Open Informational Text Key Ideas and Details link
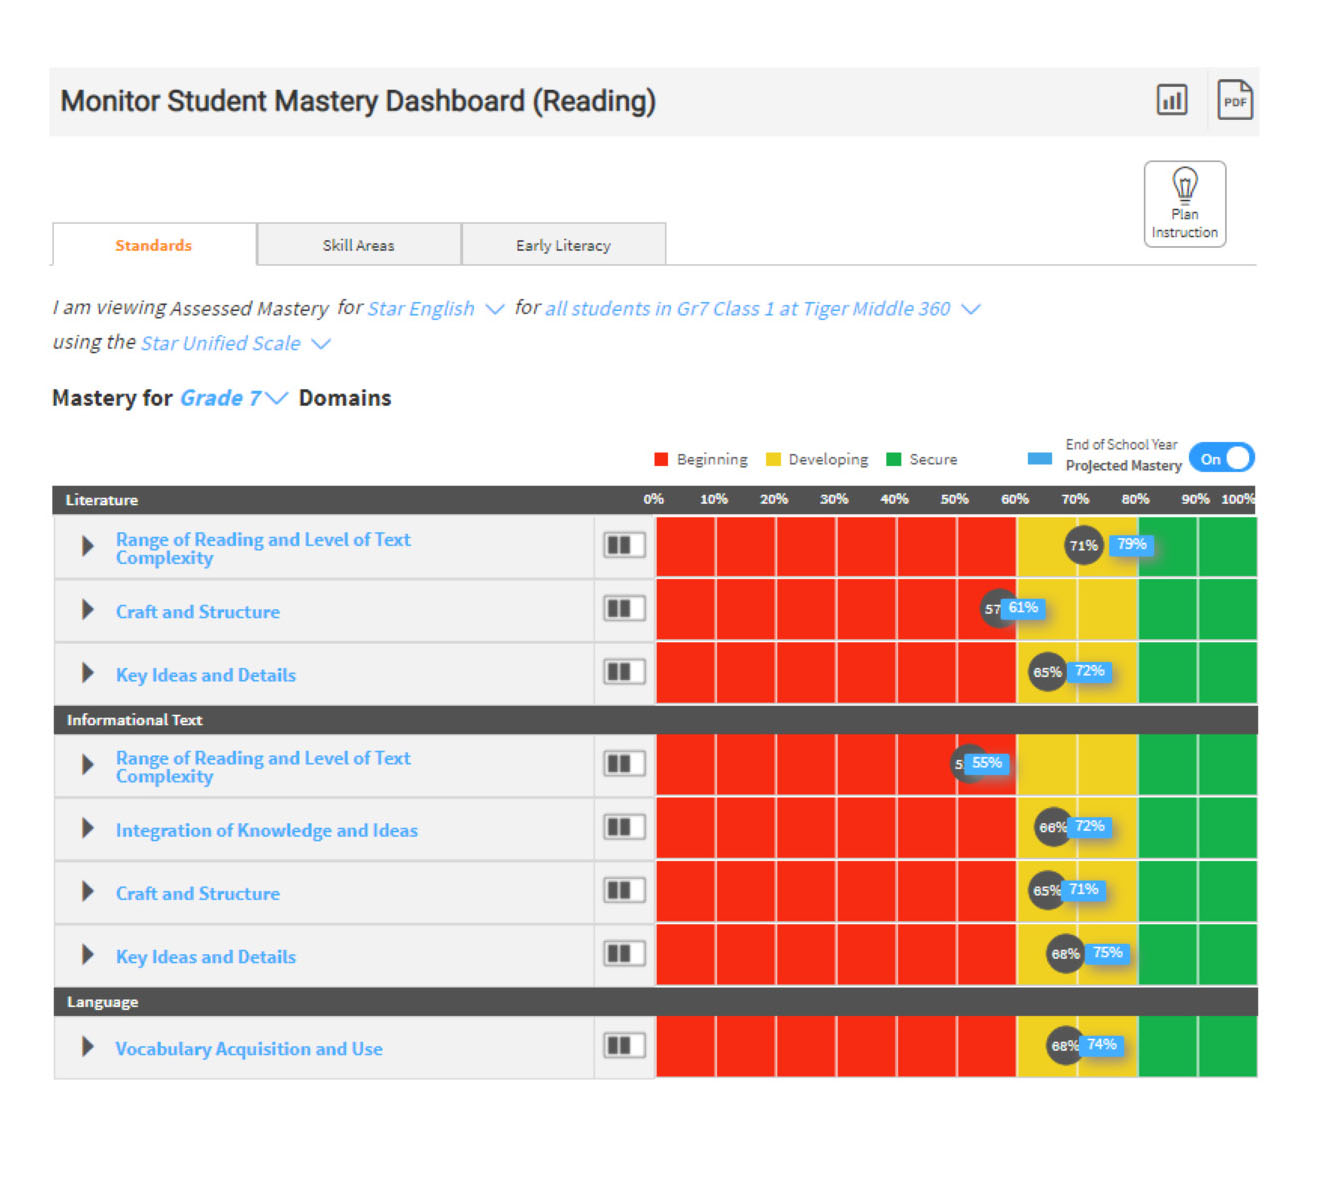The image size is (1330, 1188). [206, 957]
